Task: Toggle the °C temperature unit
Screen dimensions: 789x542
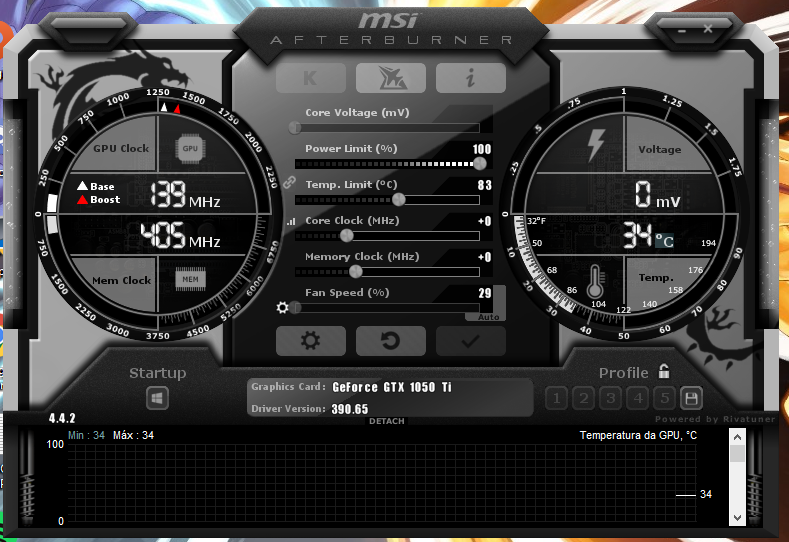Action: coord(664,241)
